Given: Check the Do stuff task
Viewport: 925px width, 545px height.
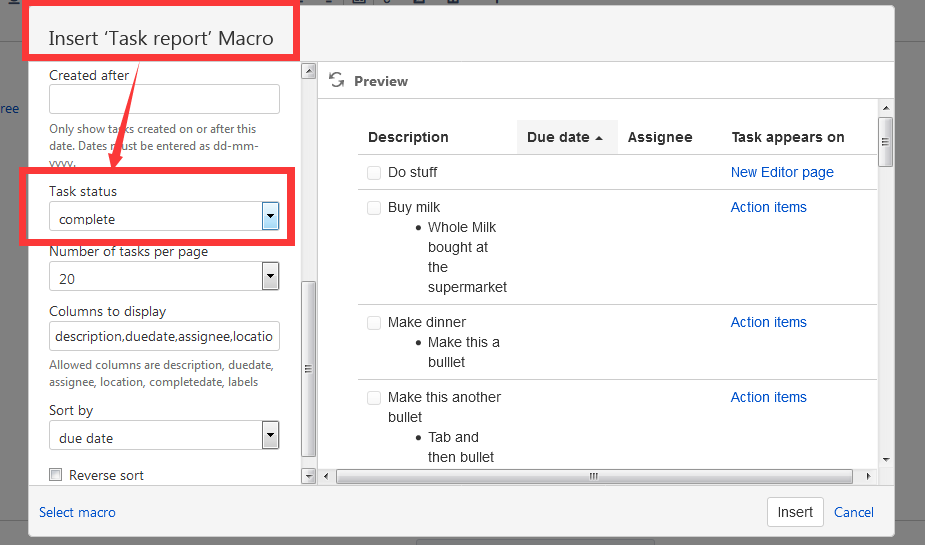Looking at the screenshot, I should point(374,173).
